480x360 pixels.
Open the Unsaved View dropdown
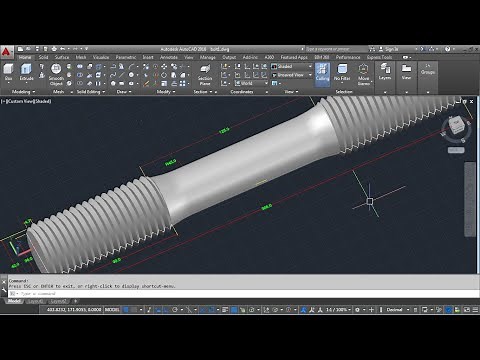click(292, 75)
